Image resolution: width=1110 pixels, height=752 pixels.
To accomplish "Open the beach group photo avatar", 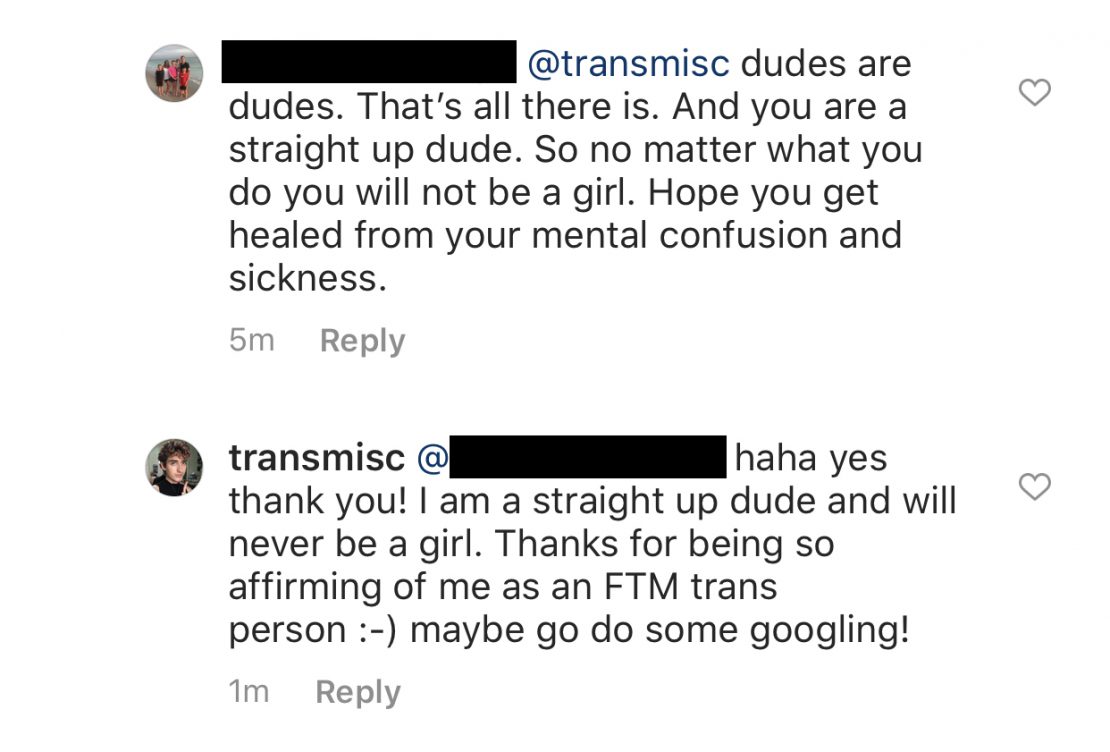I will (174, 73).
